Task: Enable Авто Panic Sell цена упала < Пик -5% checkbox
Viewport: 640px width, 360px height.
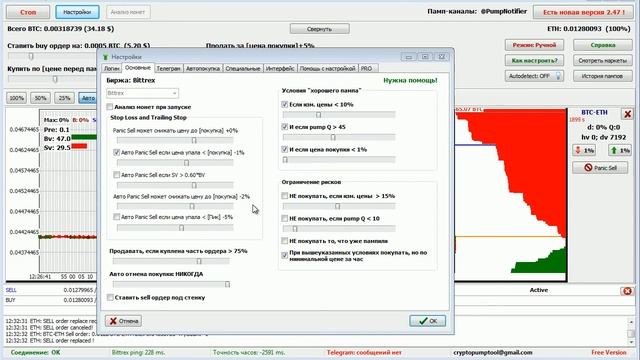Action: tap(117, 217)
